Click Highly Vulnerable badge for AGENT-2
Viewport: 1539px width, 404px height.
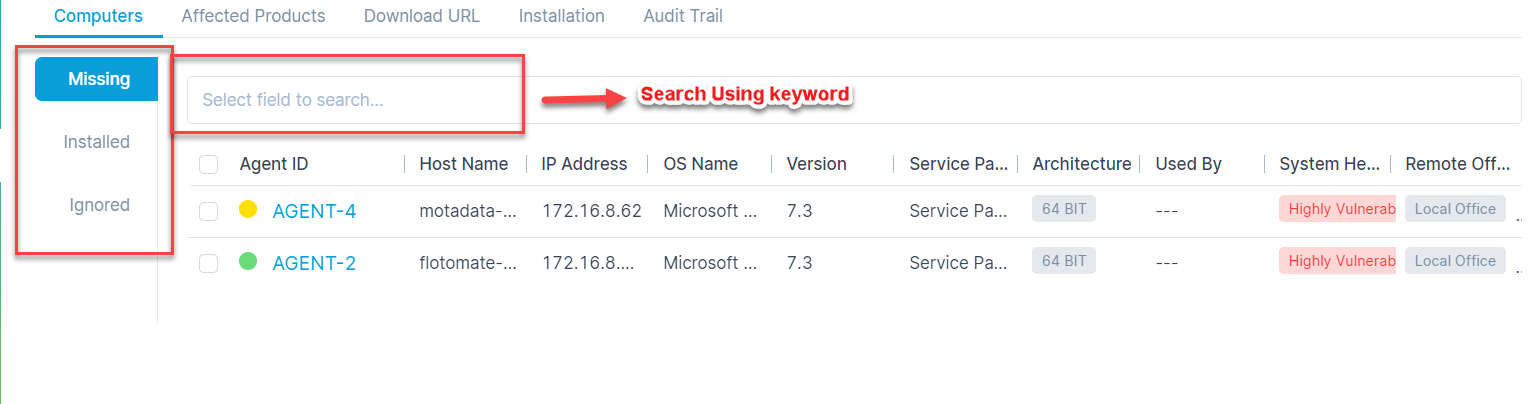click(1337, 261)
